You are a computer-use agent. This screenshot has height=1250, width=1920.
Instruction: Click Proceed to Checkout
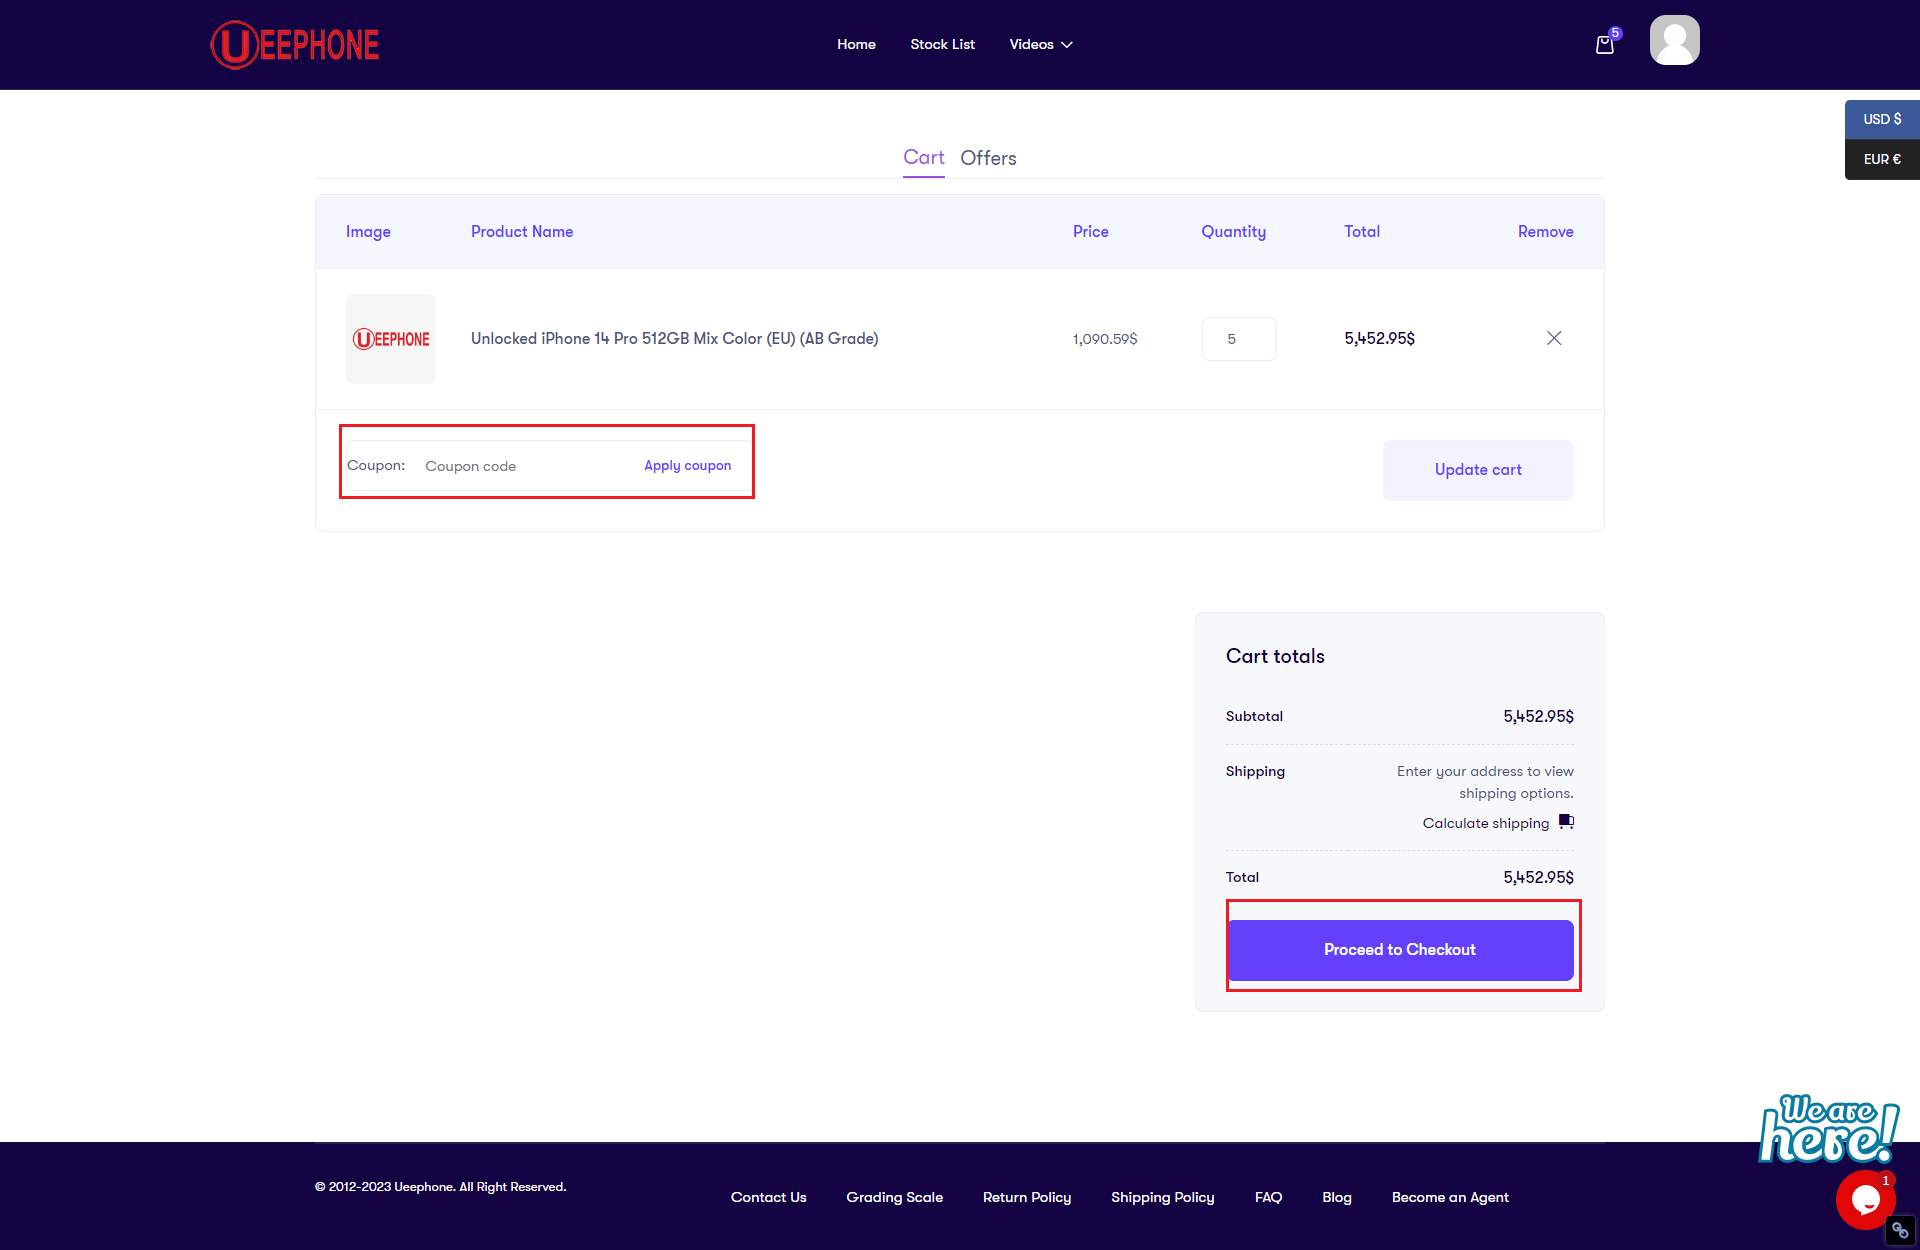[x=1400, y=950]
